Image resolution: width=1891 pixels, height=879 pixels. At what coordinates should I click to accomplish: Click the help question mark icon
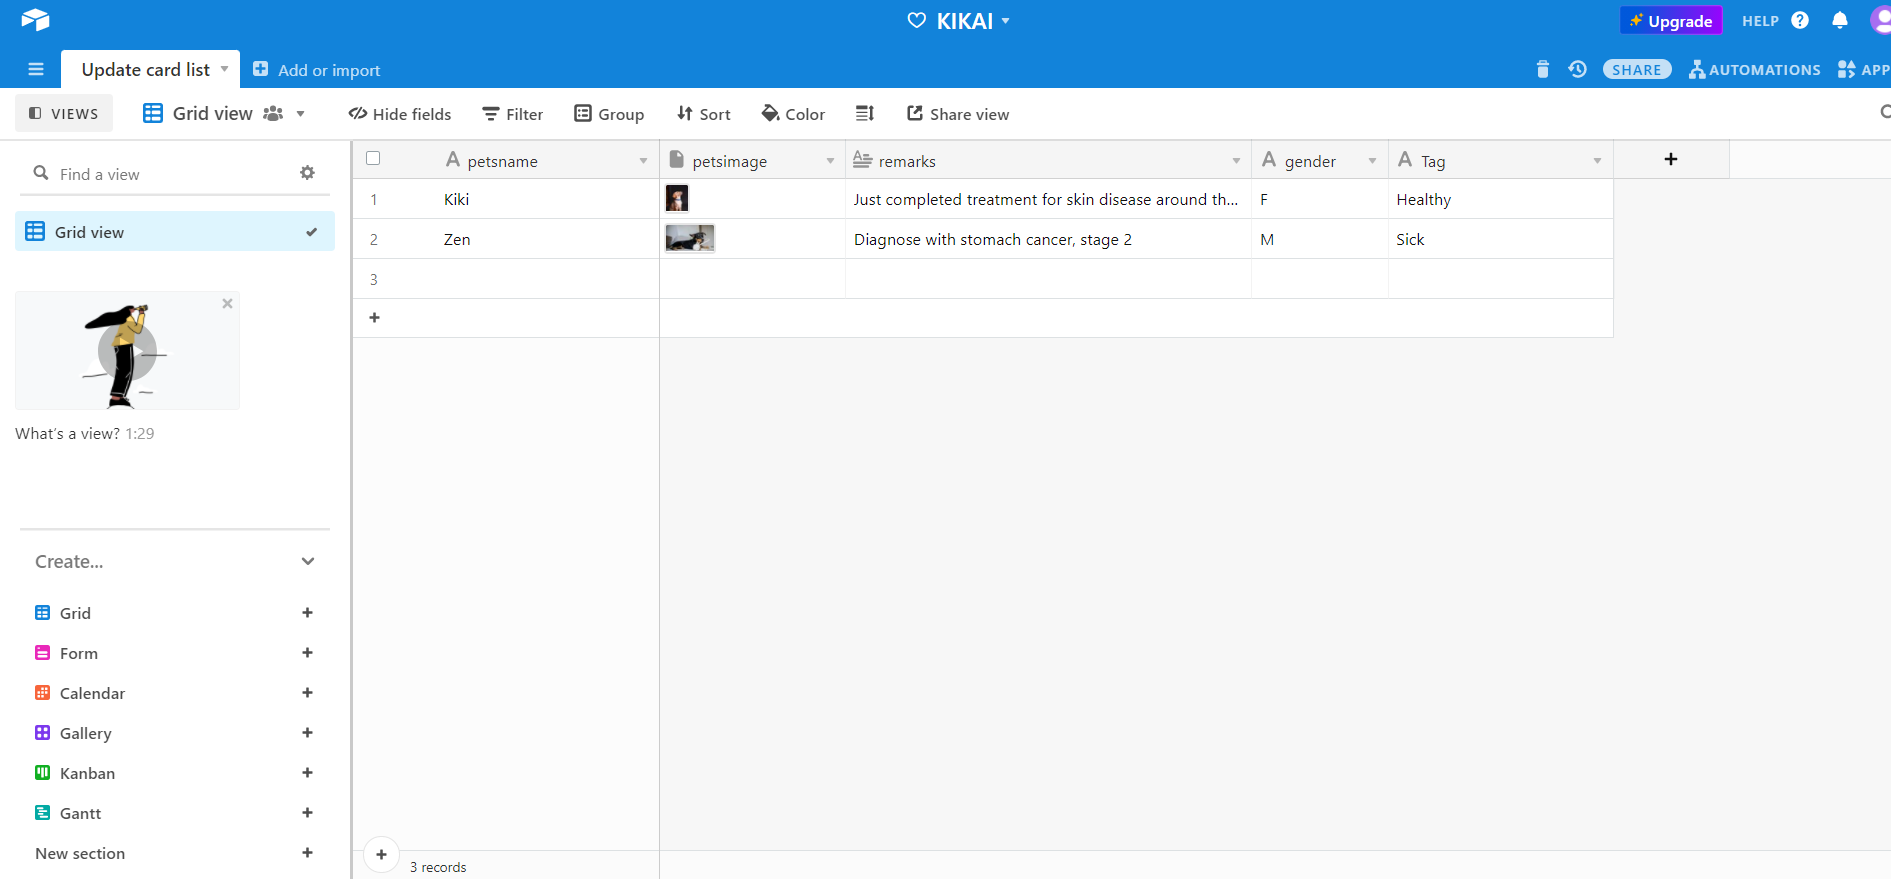1800,20
